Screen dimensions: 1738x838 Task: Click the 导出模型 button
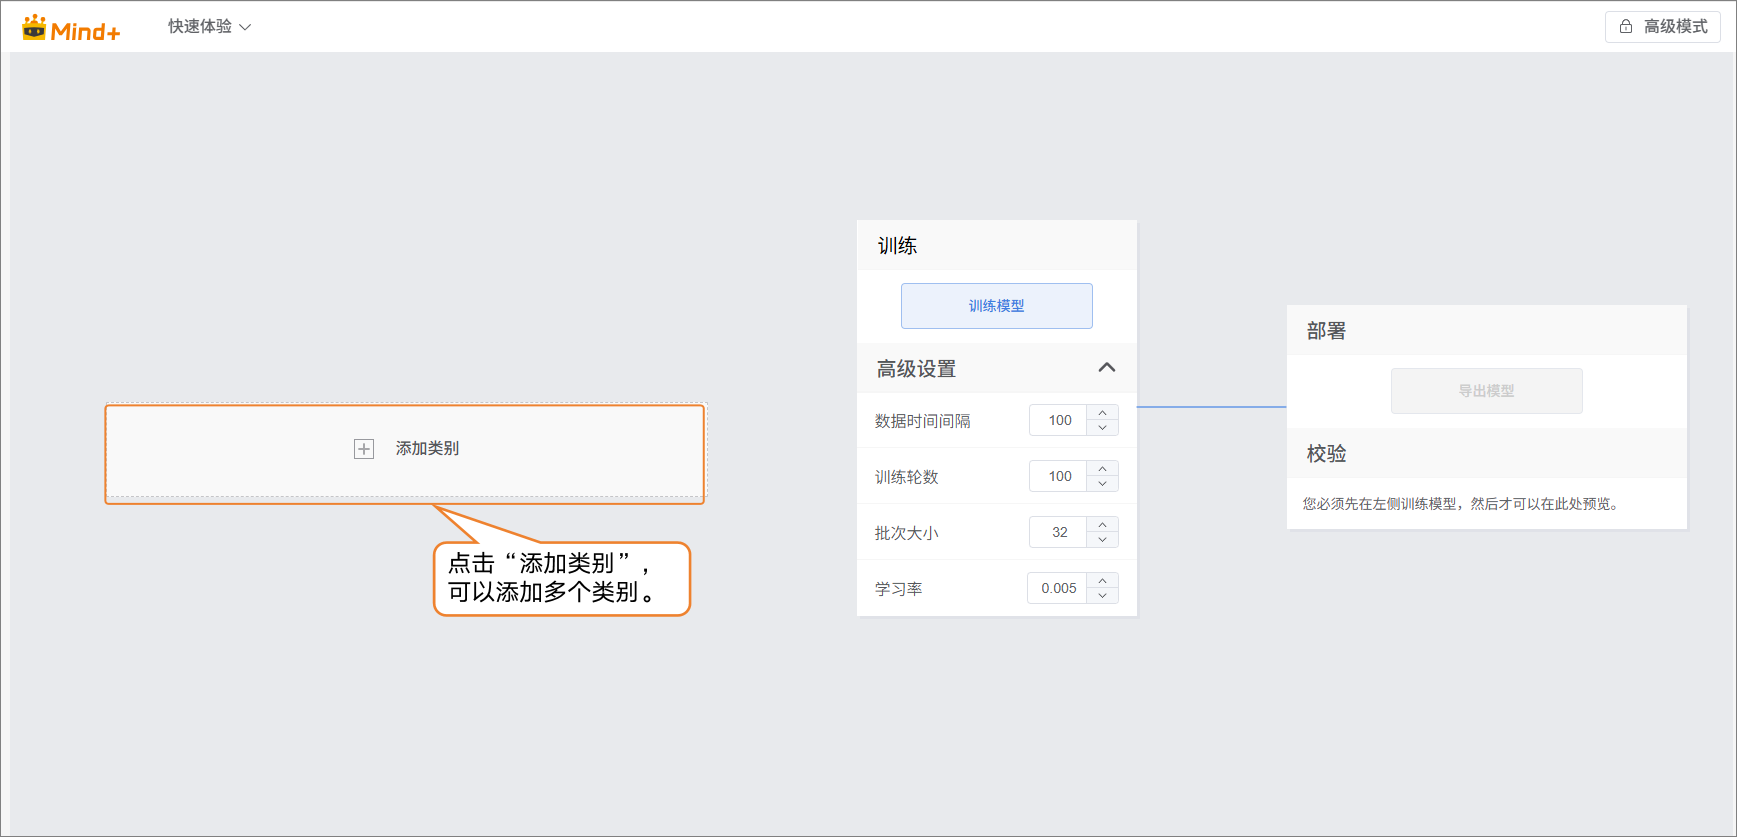click(x=1486, y=391)
